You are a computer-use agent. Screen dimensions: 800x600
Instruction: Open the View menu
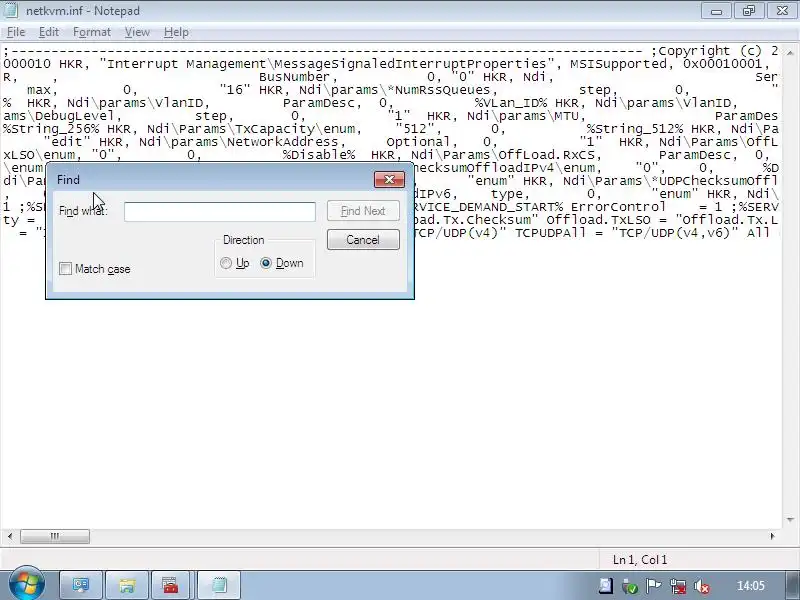(x=137, y=32)
